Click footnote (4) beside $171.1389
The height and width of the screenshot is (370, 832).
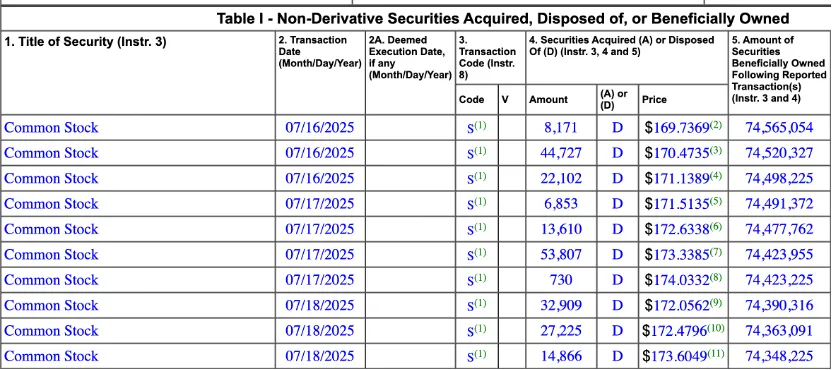pyautogui.click(x=716, y=176)
